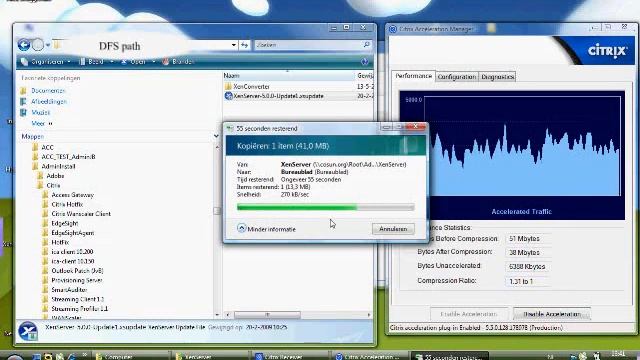Go back with the Explorer back arrow
This screenshot has height=360, width=640.
click(24, 44)
